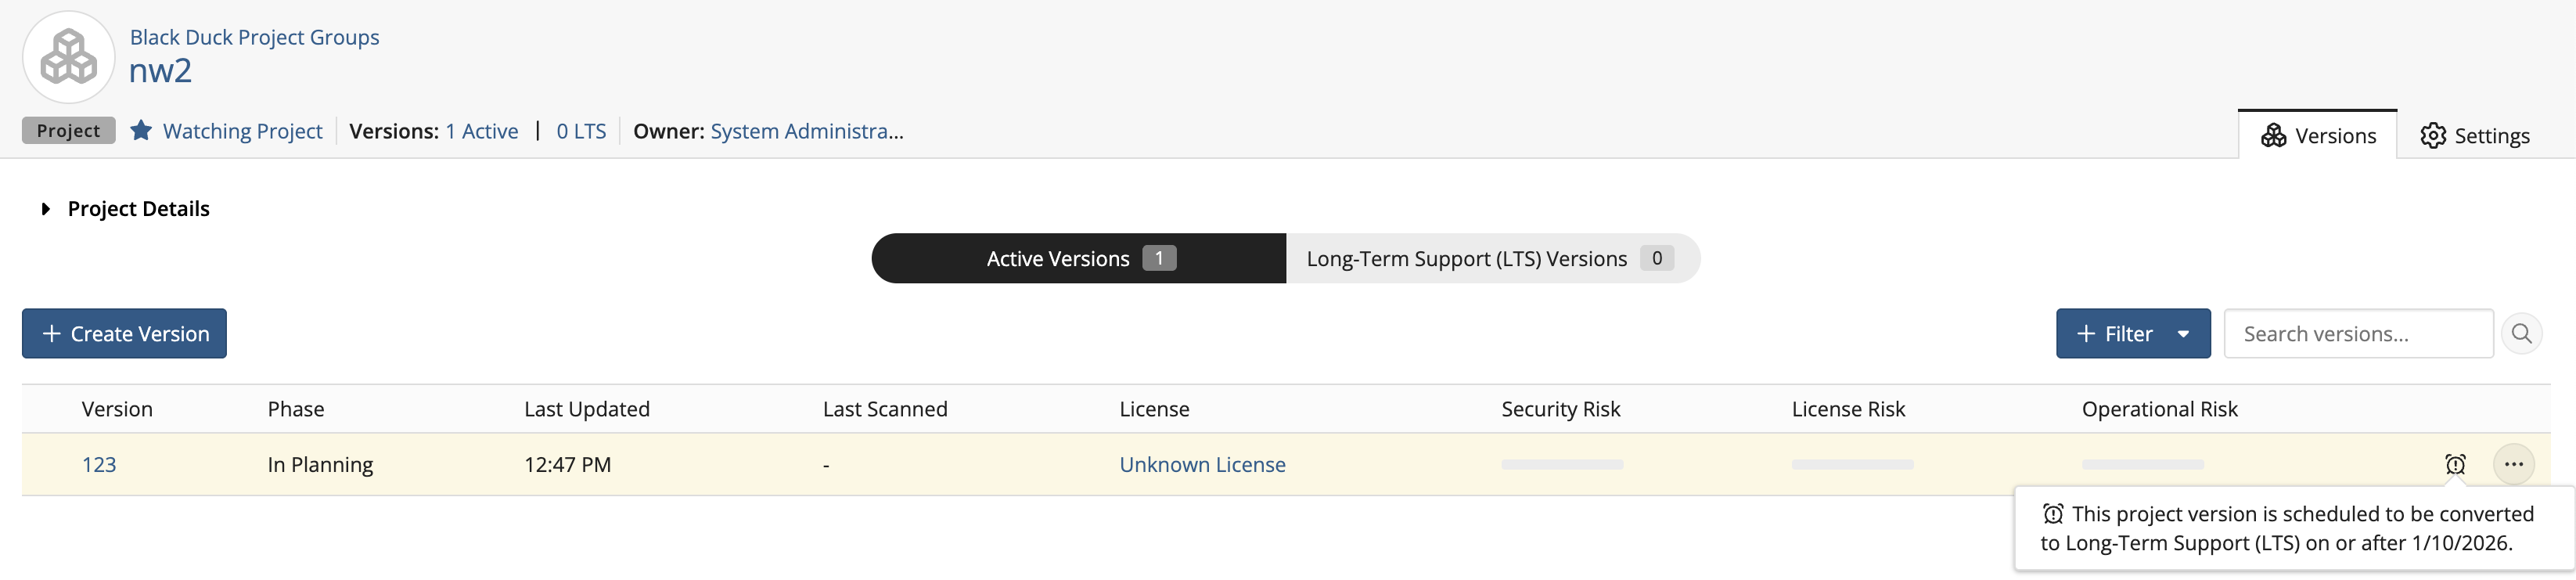
Task: Click the Security Risk bar for version 123
Action: click(x=1562, y=465)
